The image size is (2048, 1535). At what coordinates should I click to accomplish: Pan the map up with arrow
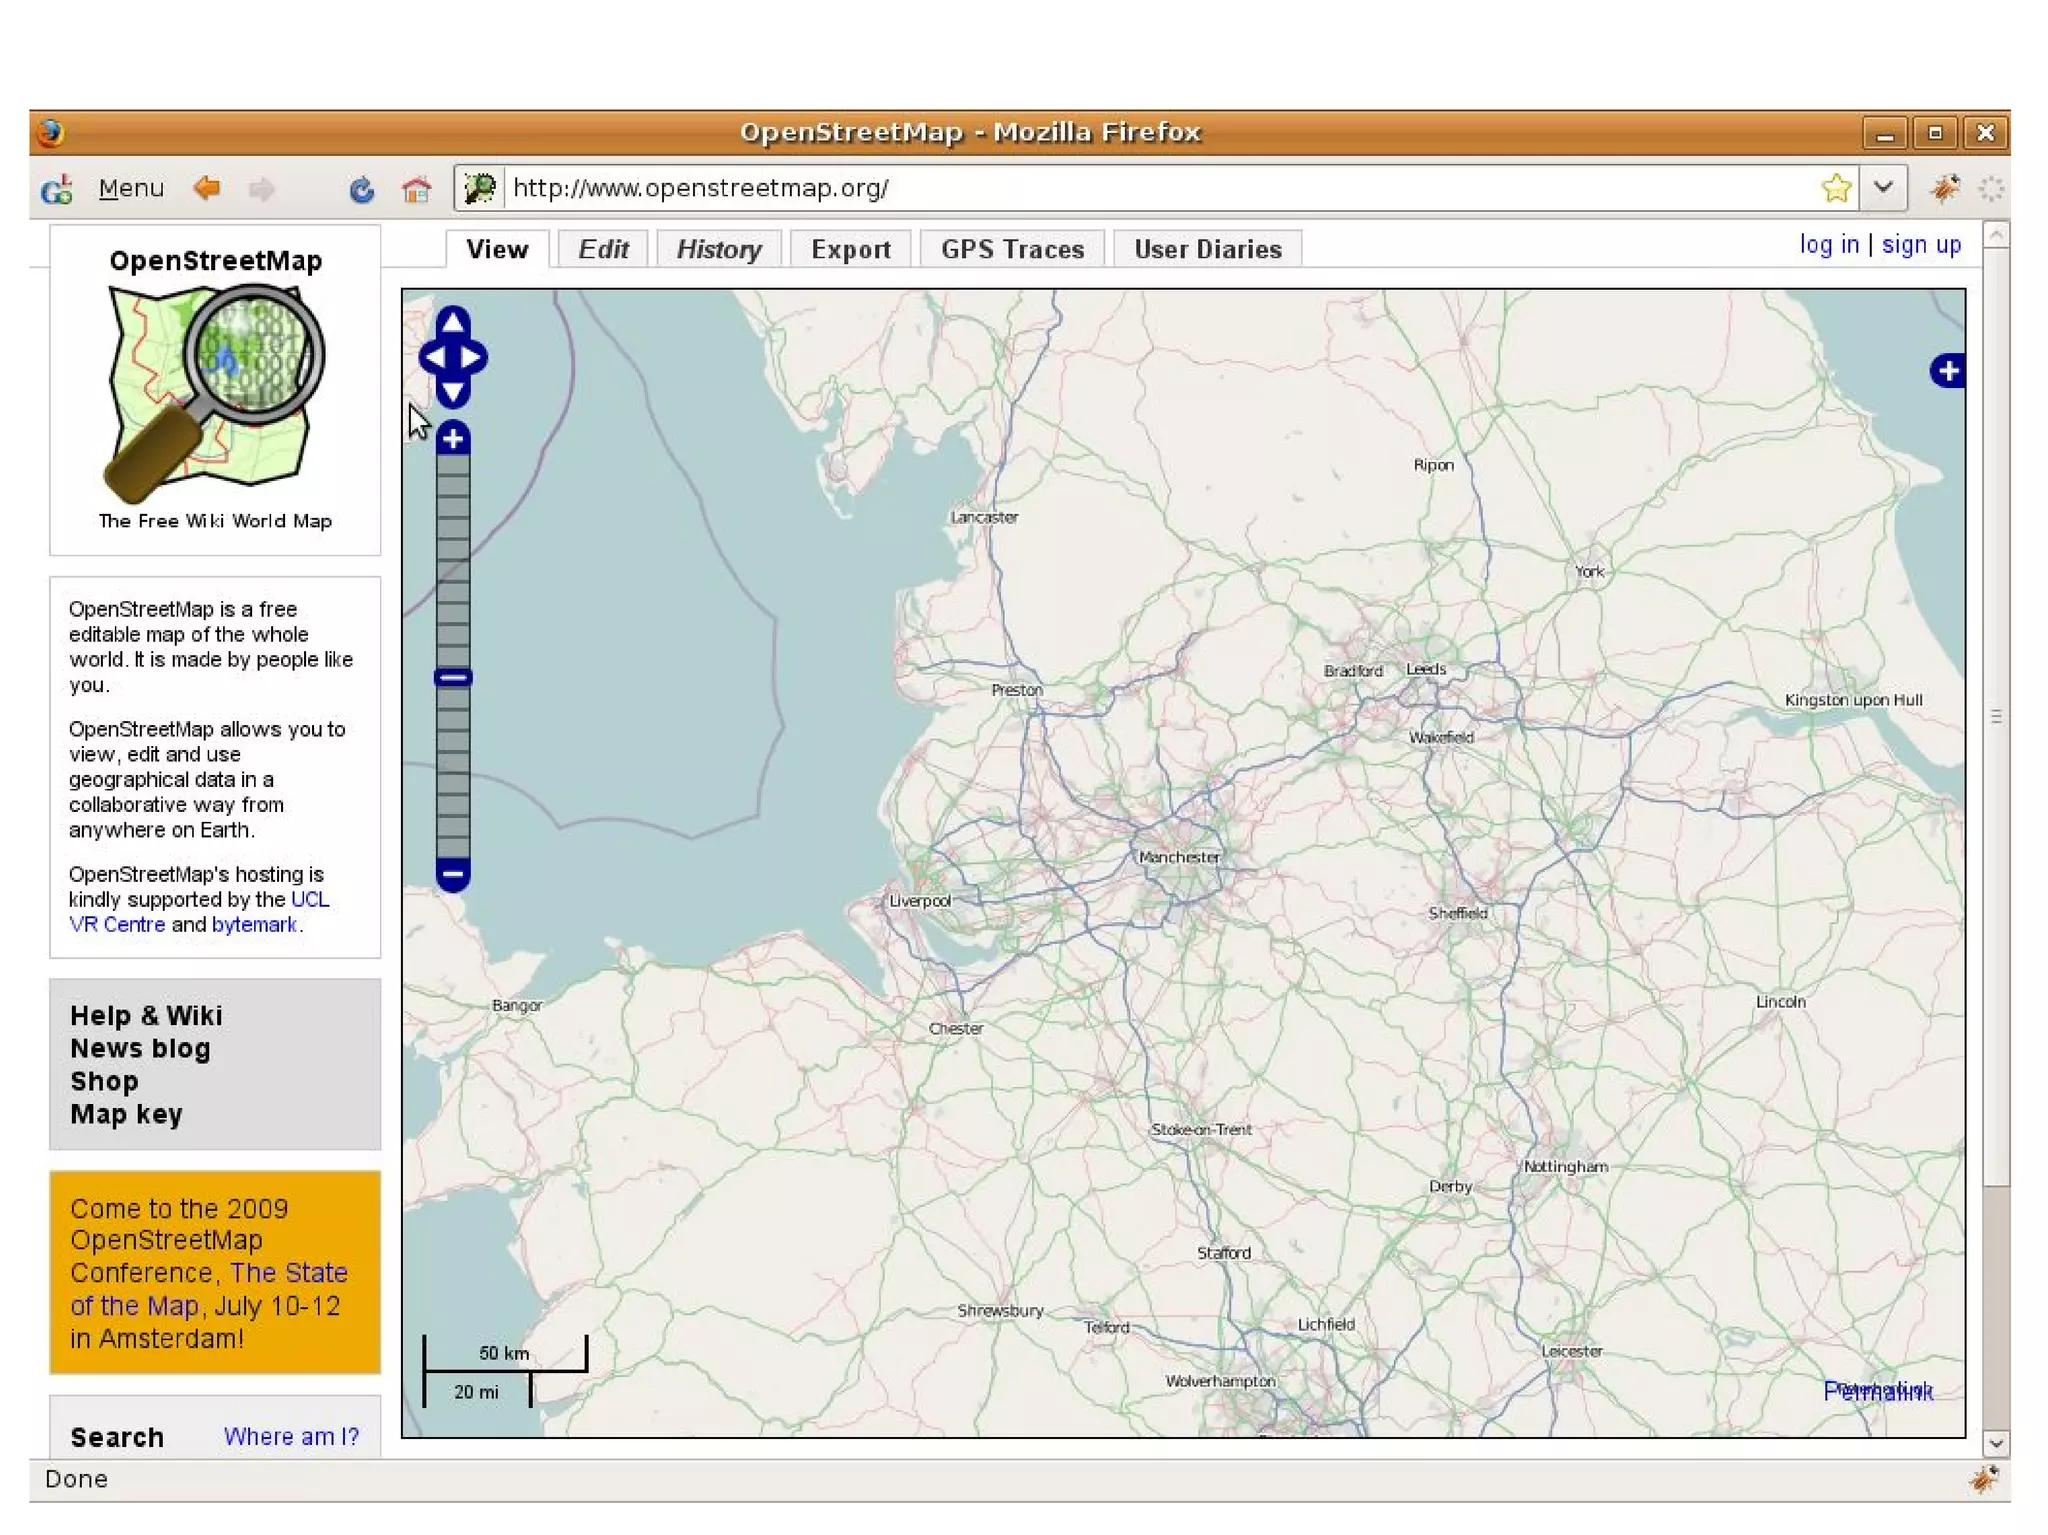click(x=453, y=322)
